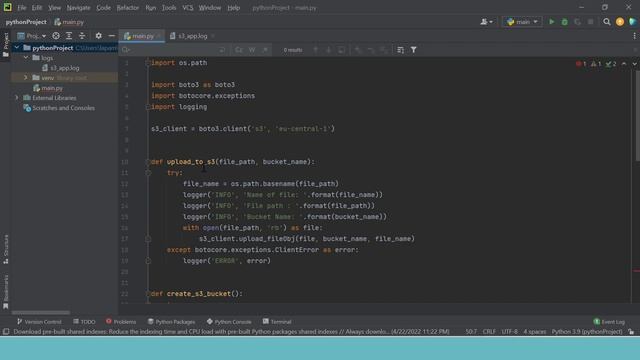Viewport: 640px width, 360px height.
Task: Open the Navigate menu
Action: pos(78,8)
